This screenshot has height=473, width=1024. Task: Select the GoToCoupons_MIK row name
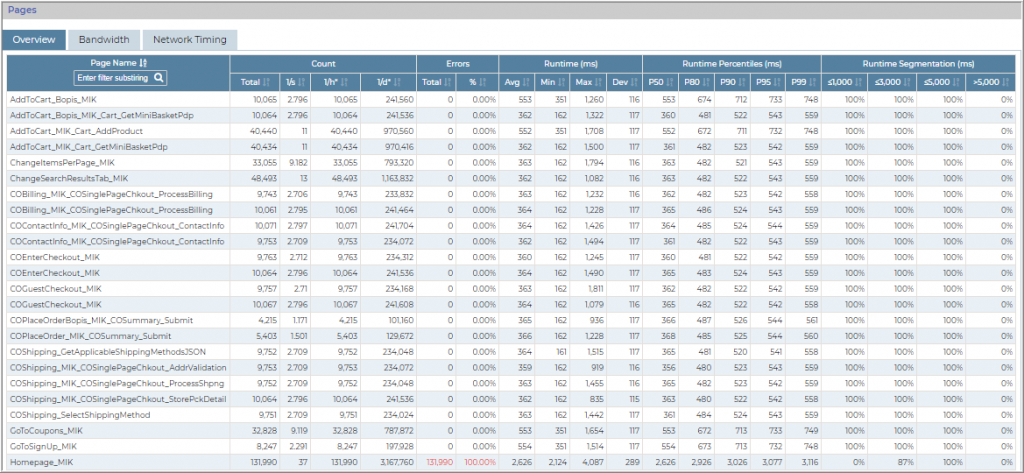click(46, 431)
